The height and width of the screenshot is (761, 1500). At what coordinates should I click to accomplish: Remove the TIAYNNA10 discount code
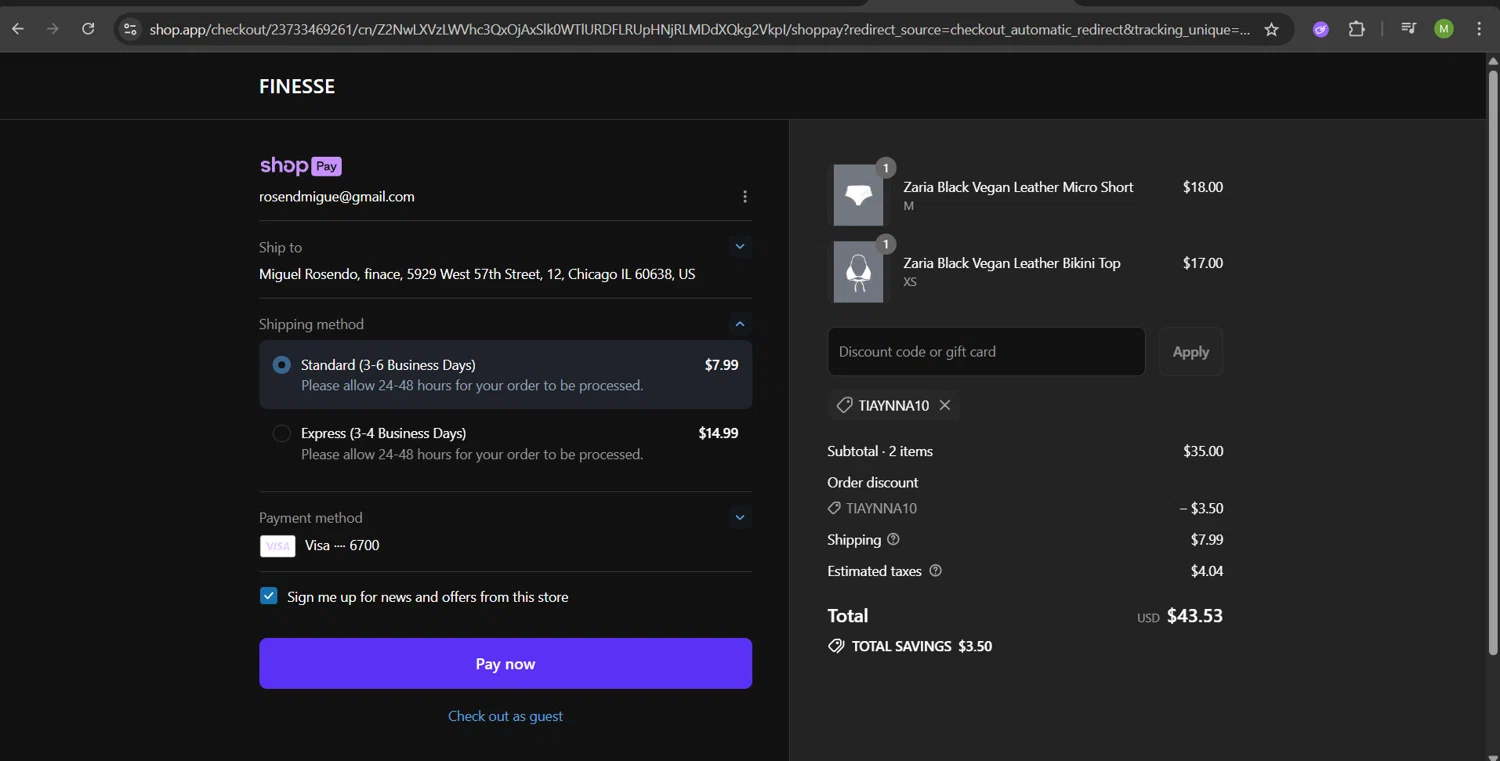coord(945,405)
